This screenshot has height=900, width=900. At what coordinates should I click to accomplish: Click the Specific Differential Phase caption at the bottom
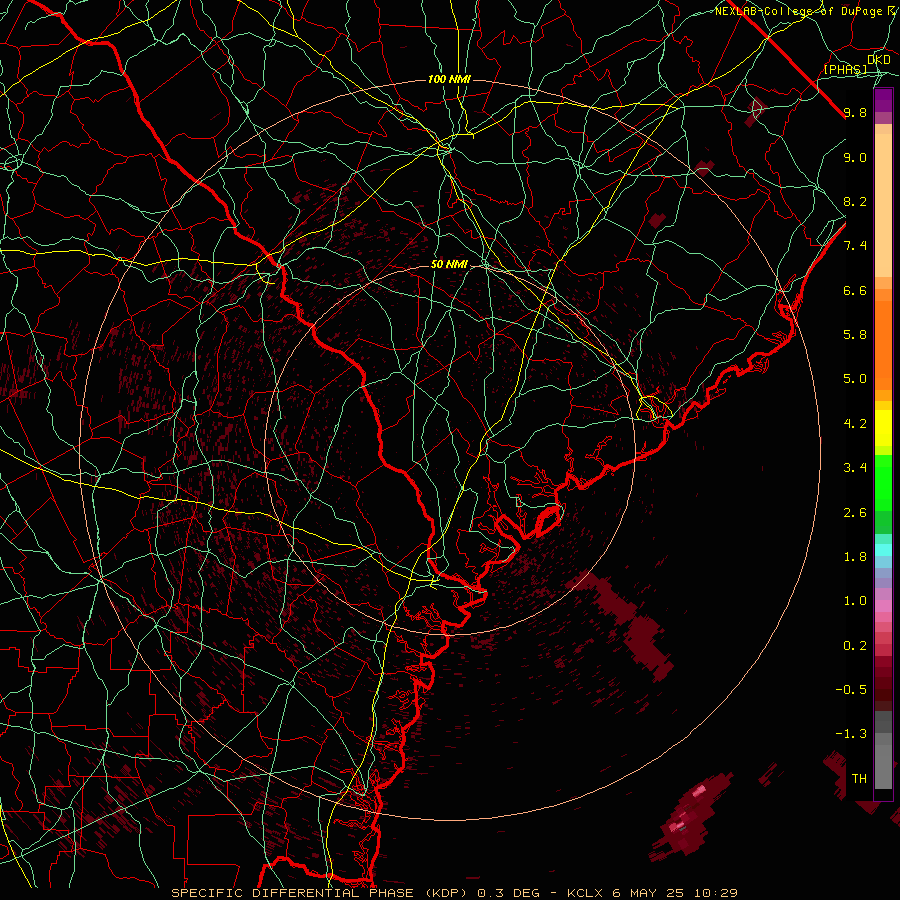(455, 893)
